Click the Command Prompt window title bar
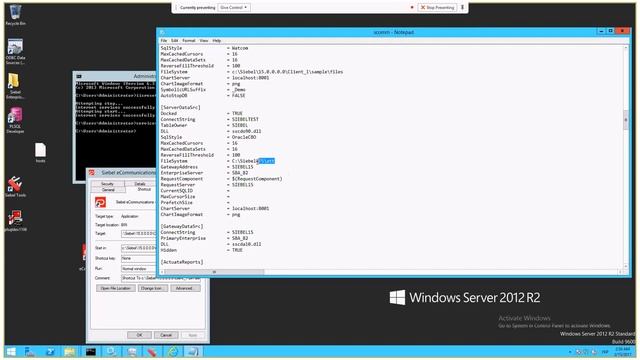640x360 pixels. pyautogui.click(x=116, y=76)
